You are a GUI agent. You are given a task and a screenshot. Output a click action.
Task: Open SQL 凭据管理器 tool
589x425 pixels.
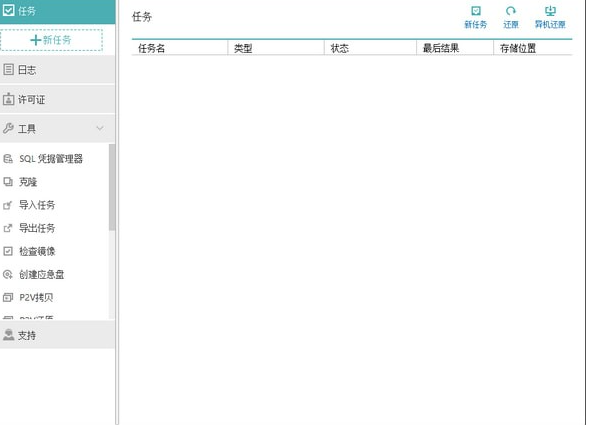(x=51, y=159)
